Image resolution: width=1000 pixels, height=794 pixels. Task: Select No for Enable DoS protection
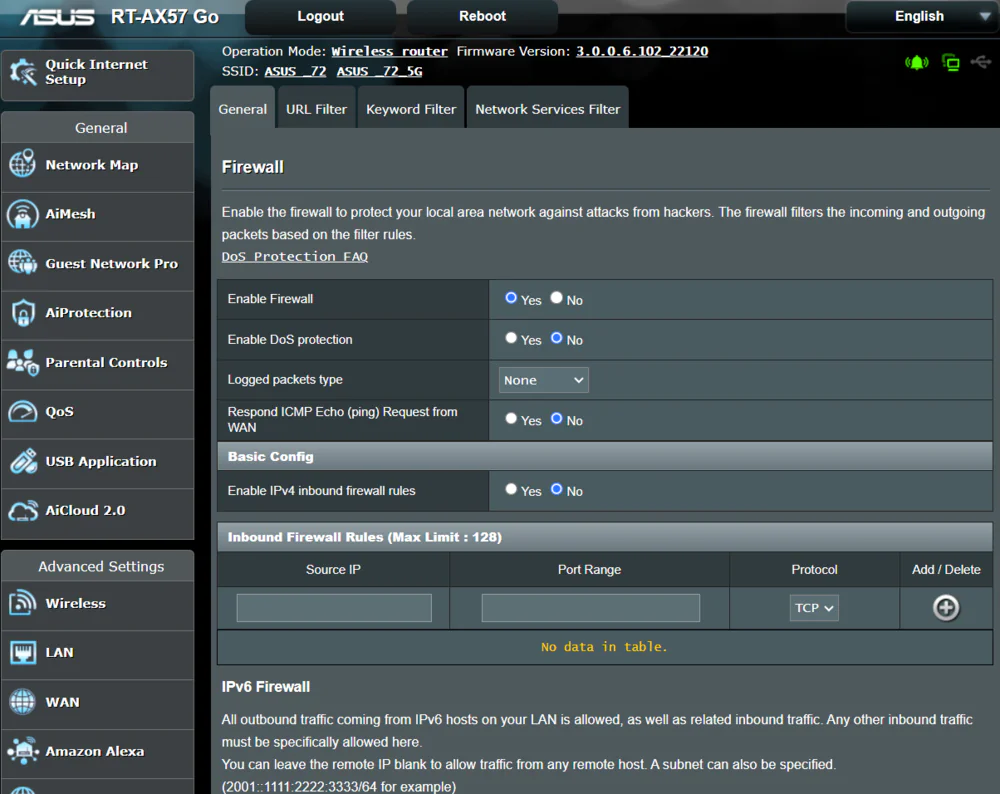coord(557,338)
